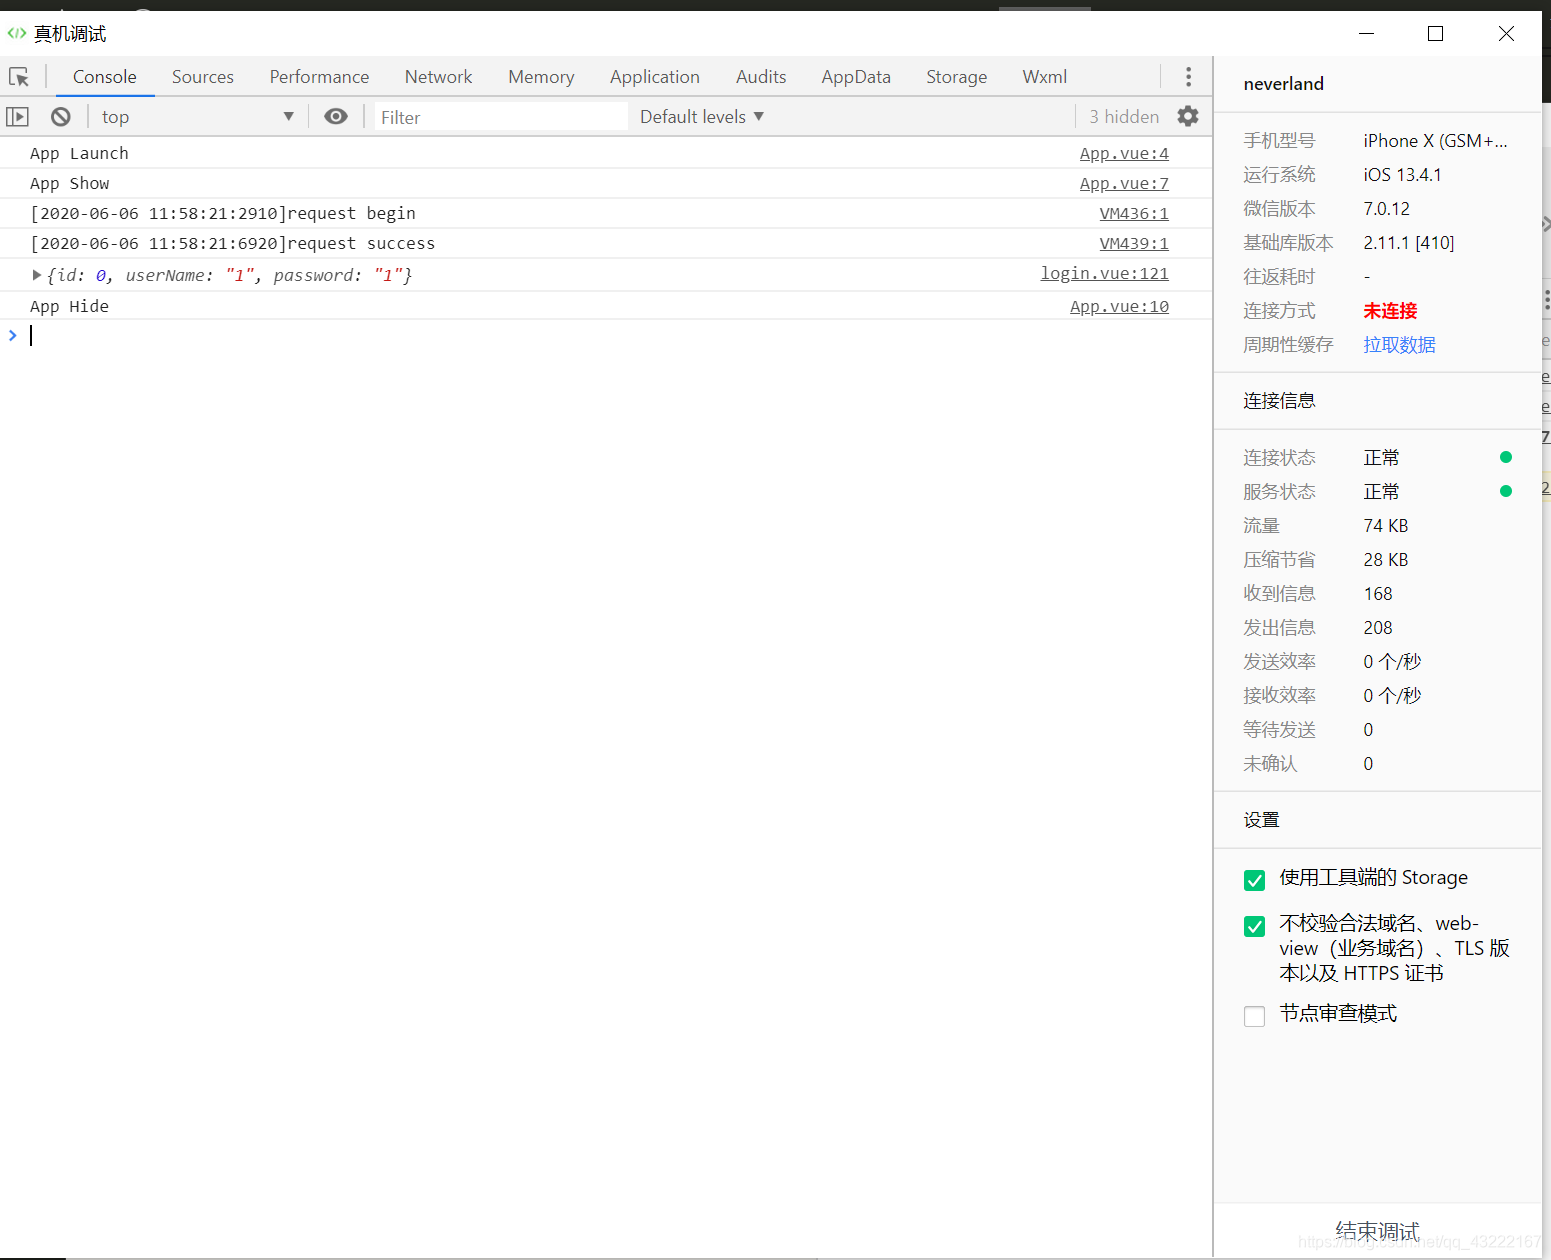
Task: Open source link VM436:1
Action: pos(1134,214)
